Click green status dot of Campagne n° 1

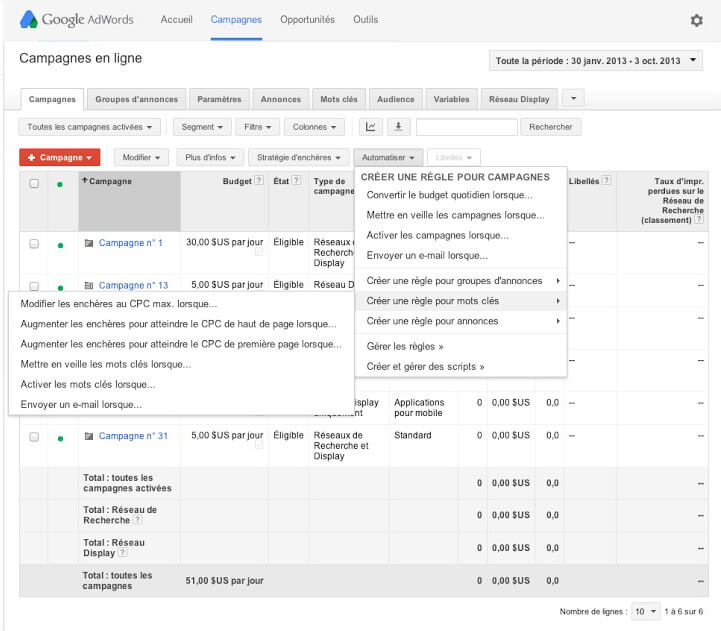tap(60, 246)
